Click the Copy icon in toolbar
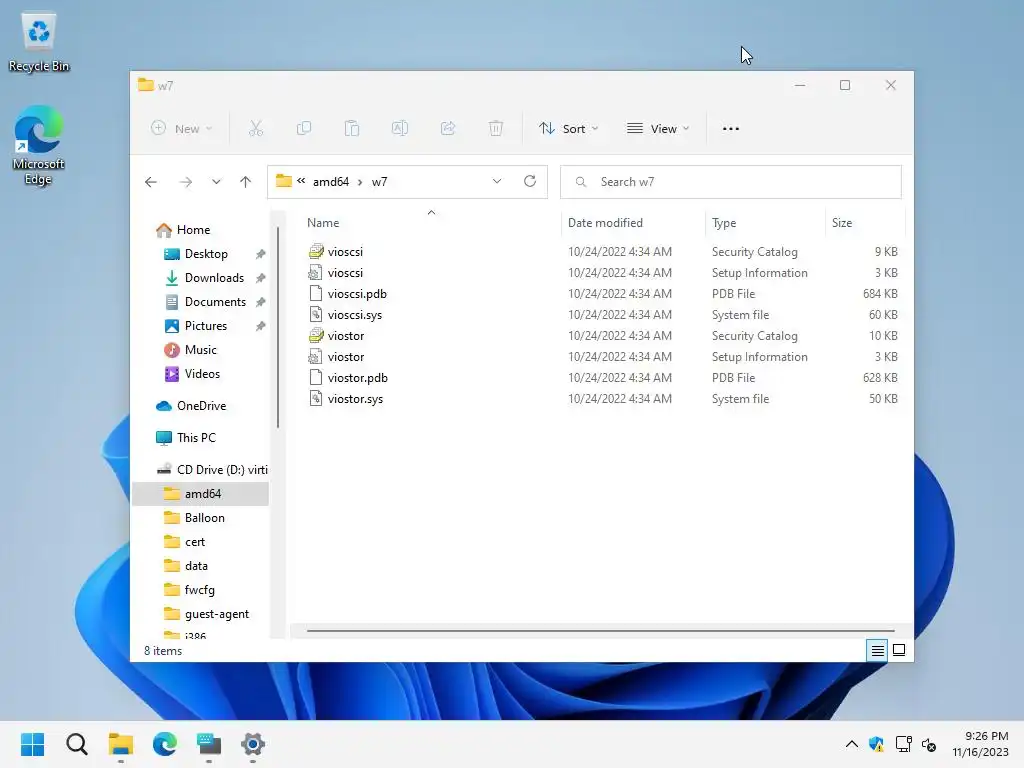The image size is (1024, 768). coord(304,129)
